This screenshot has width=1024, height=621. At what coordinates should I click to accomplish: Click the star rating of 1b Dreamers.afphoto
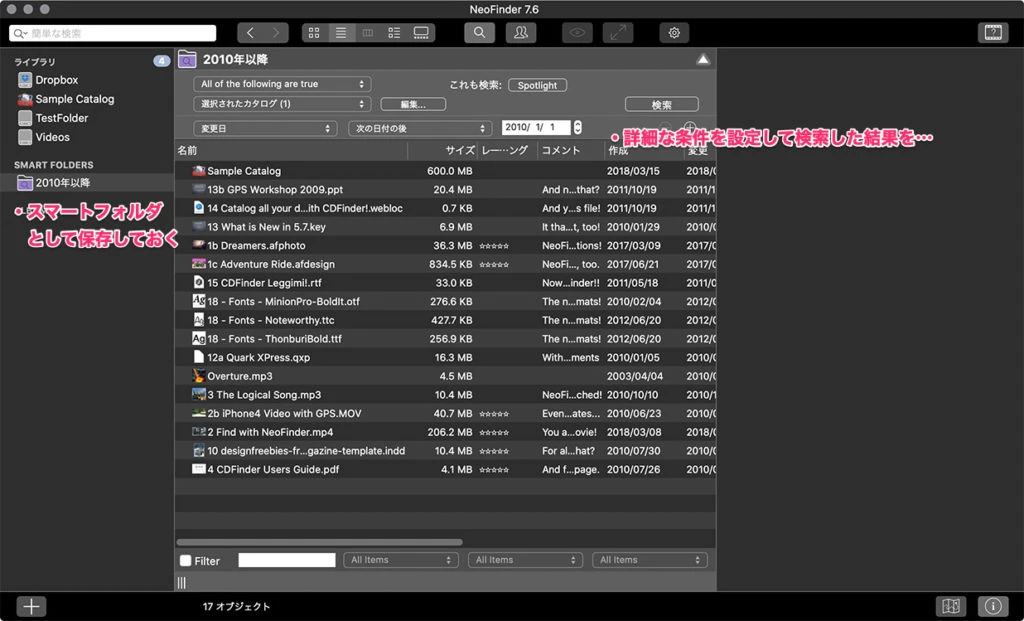[494, 246]
